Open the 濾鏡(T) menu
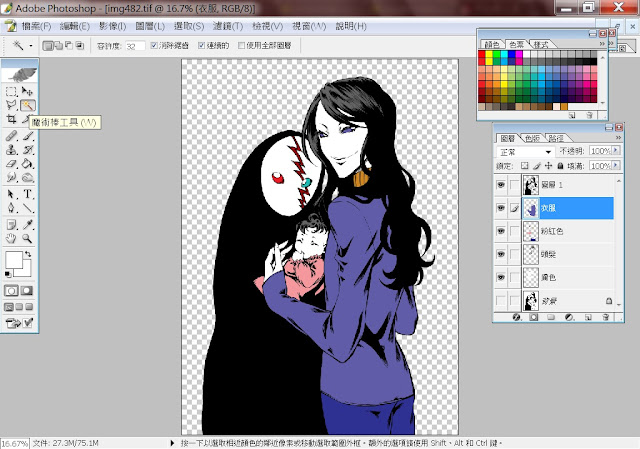The image size is (640, 449). tap(228, 26)
